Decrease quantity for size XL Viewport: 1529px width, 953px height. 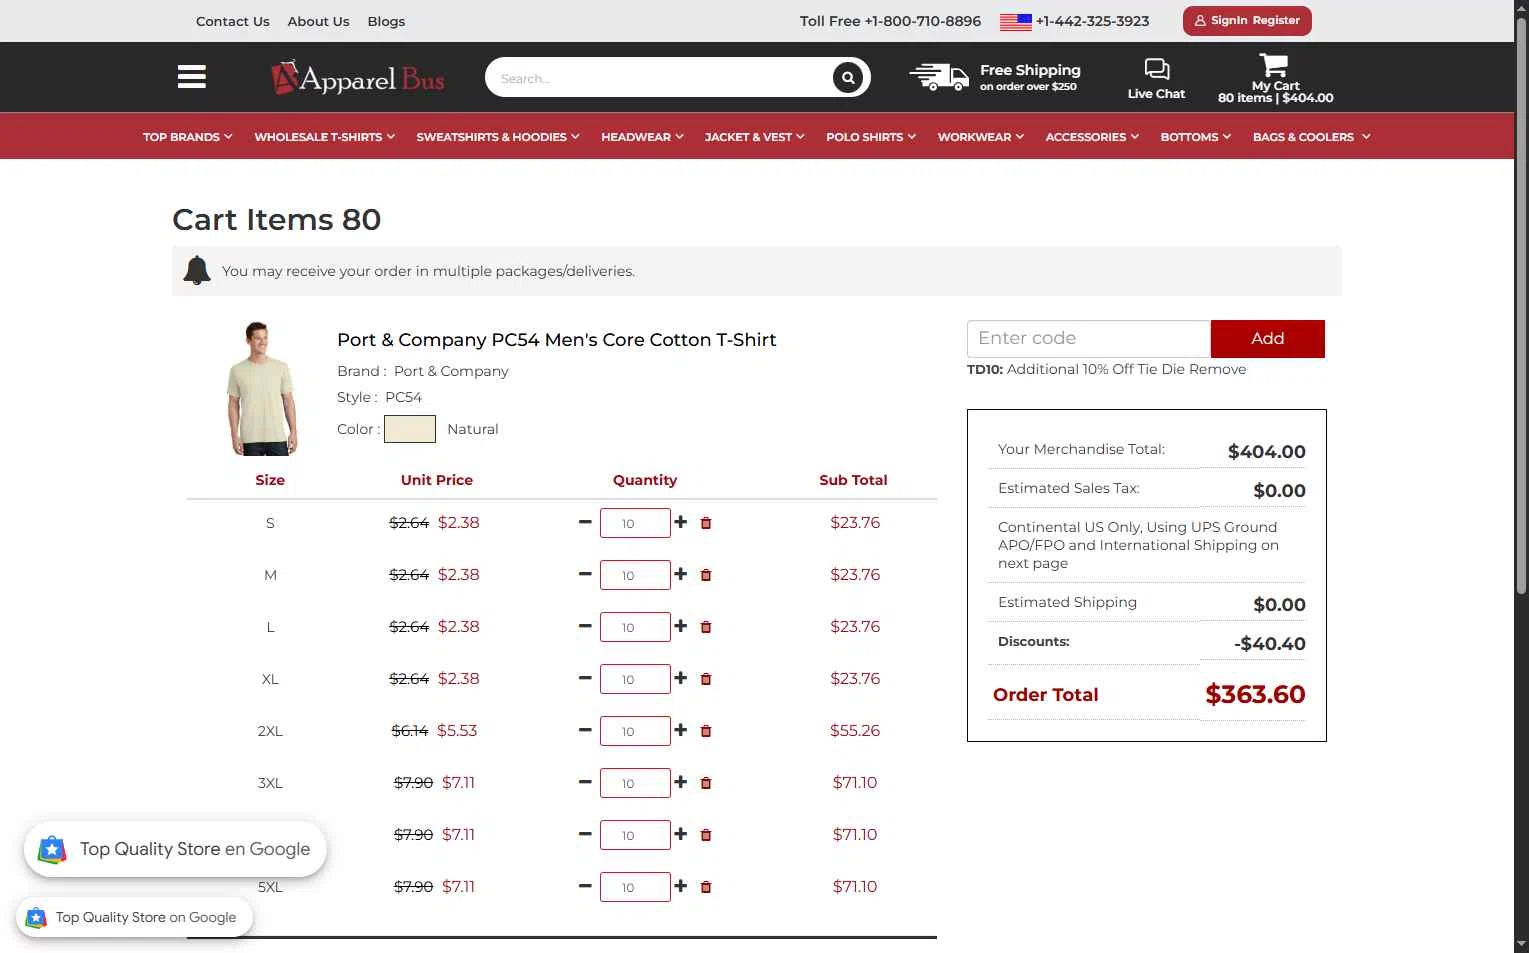coord(585,678)
